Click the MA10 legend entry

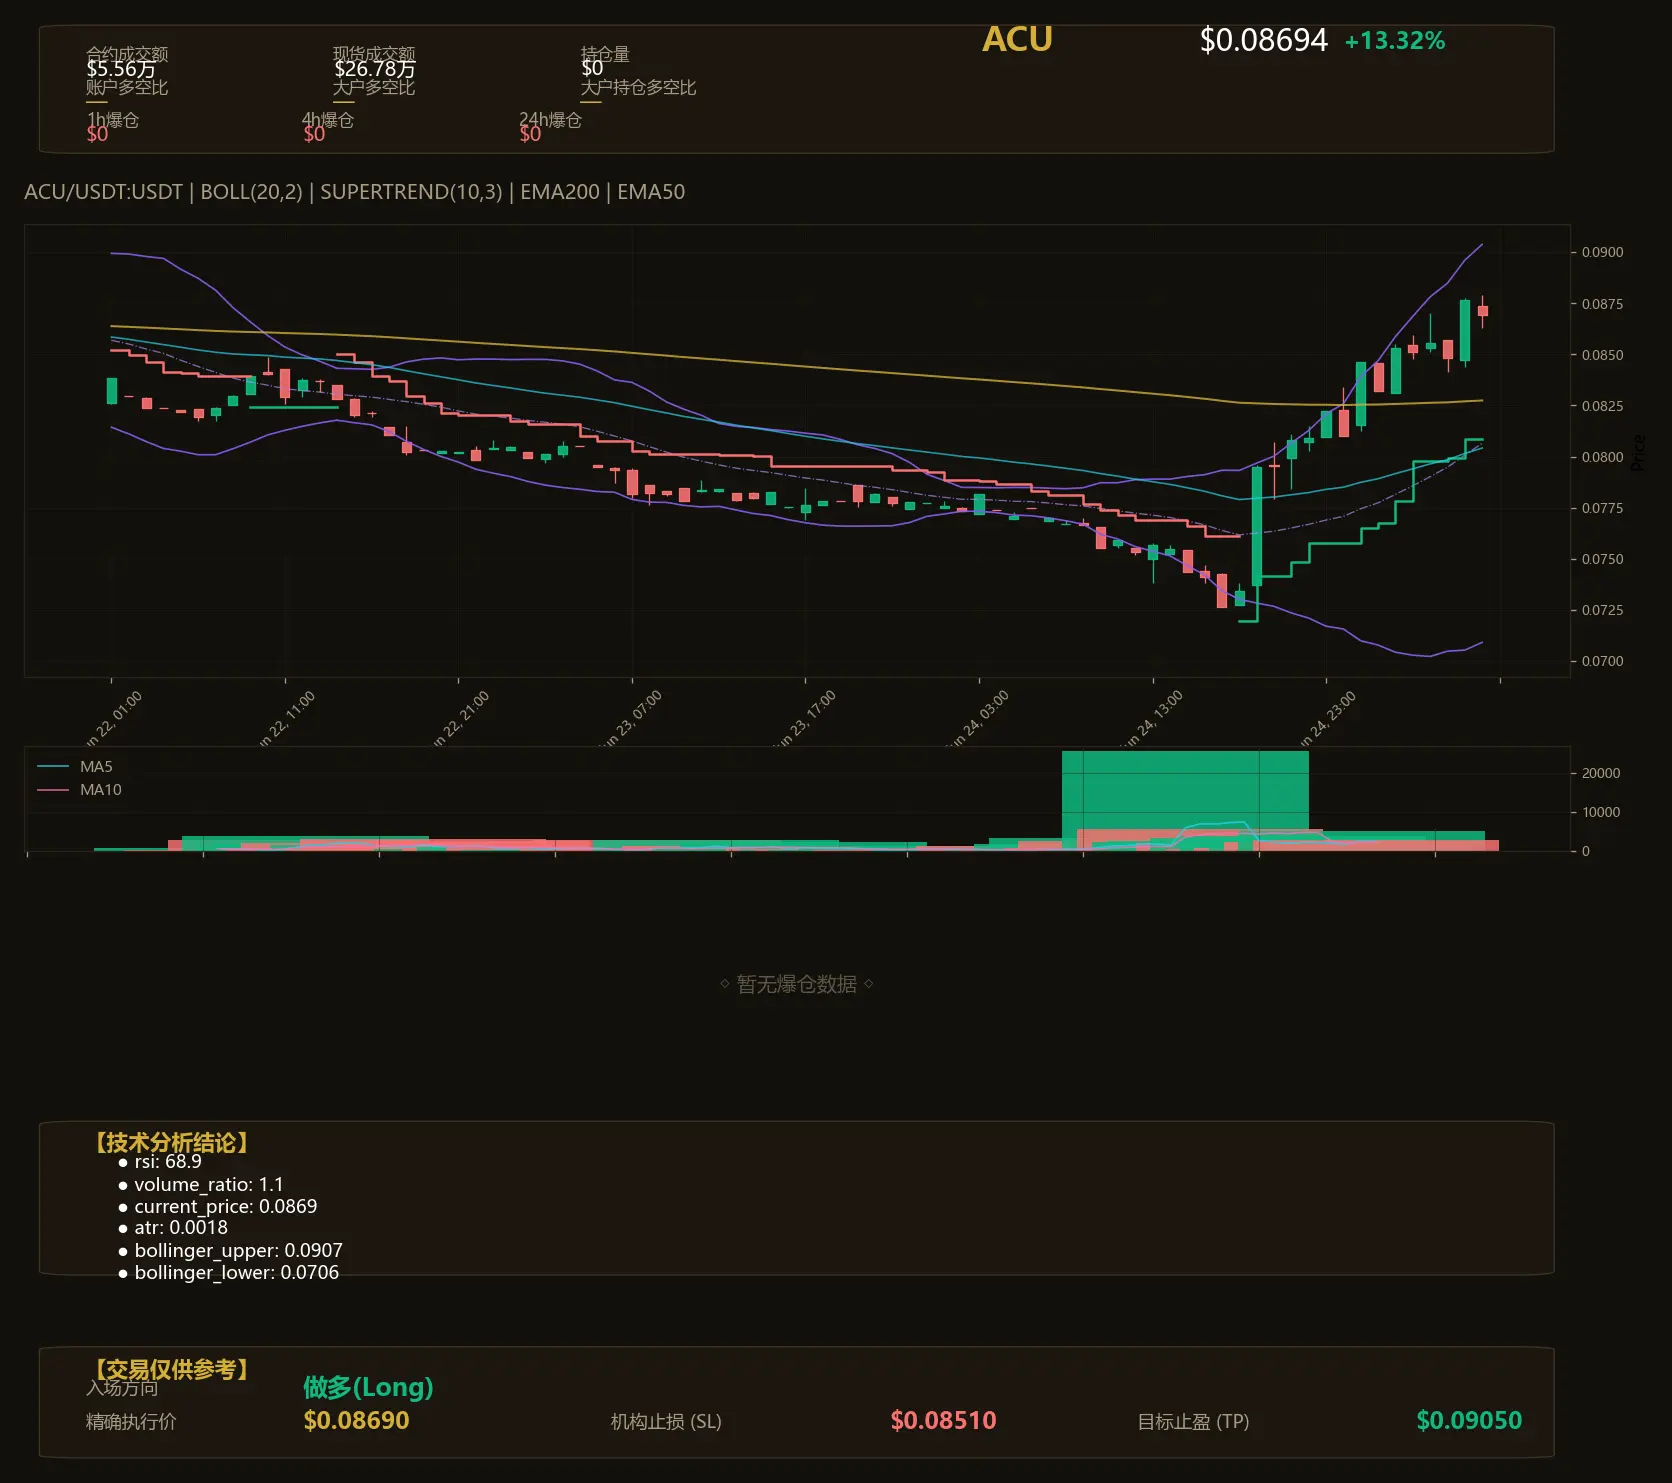(x=79, y=790)
